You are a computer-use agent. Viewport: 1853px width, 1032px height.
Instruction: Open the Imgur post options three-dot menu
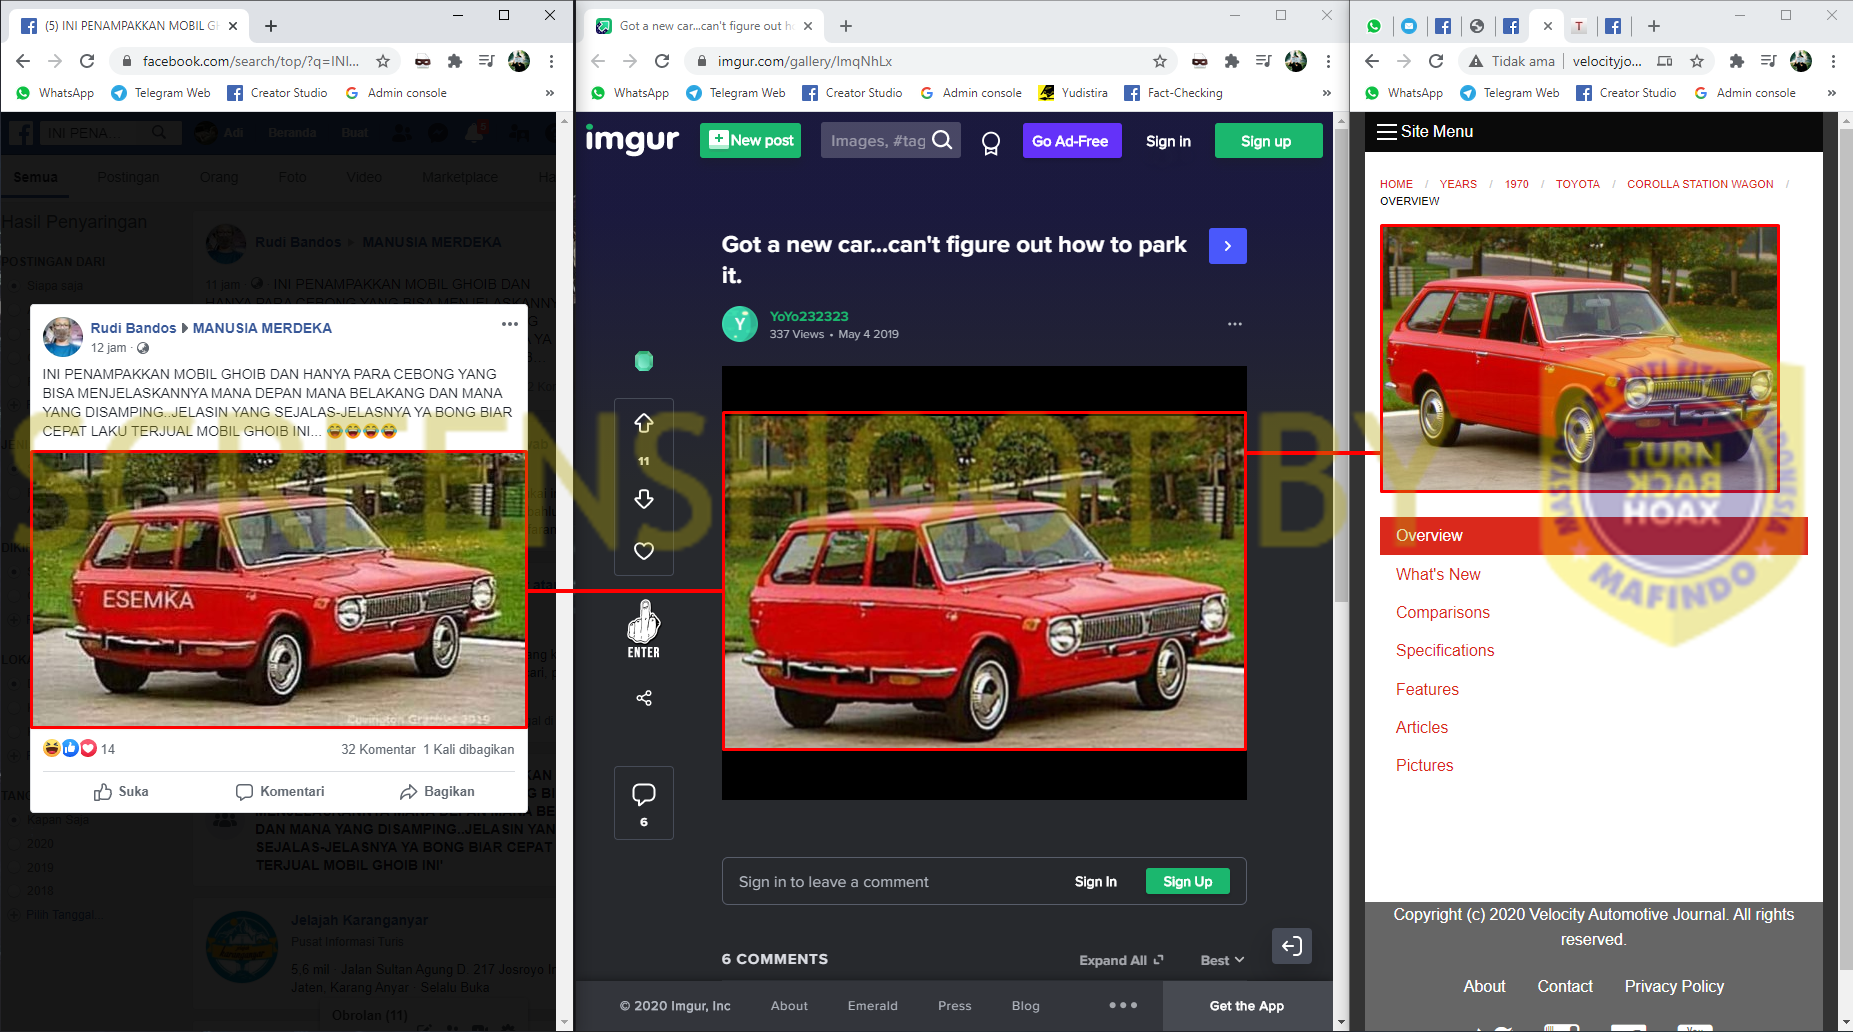(x=1235, y=324)
